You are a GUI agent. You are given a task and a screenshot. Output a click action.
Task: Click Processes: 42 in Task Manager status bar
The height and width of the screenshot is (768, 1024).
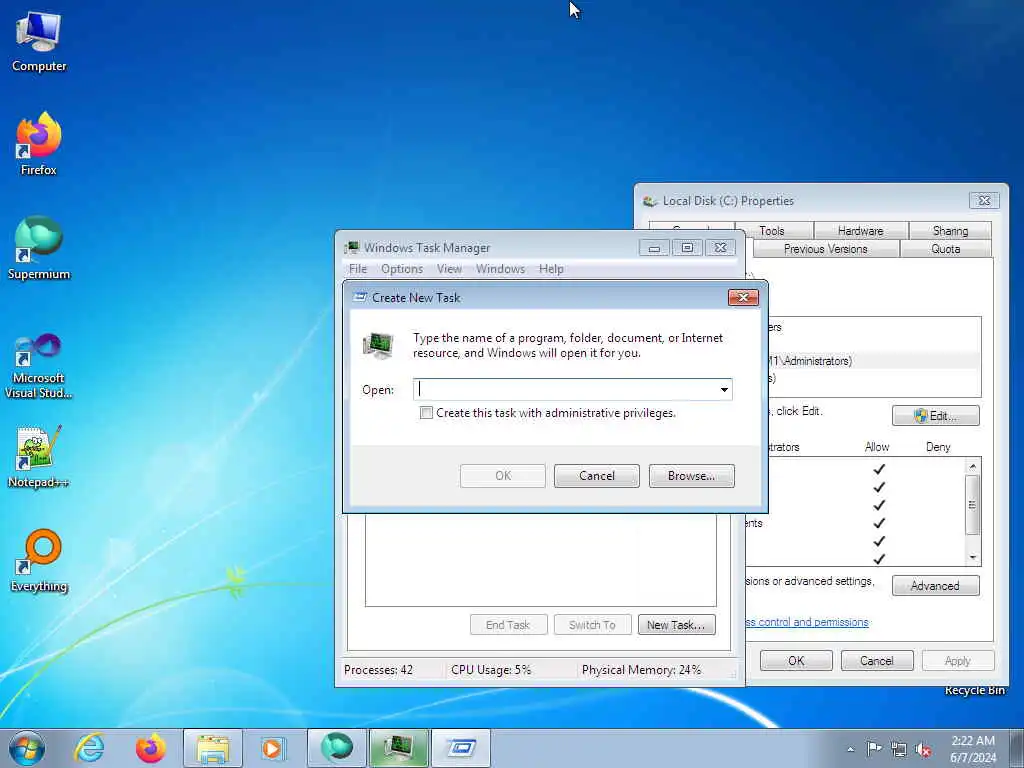379,670
